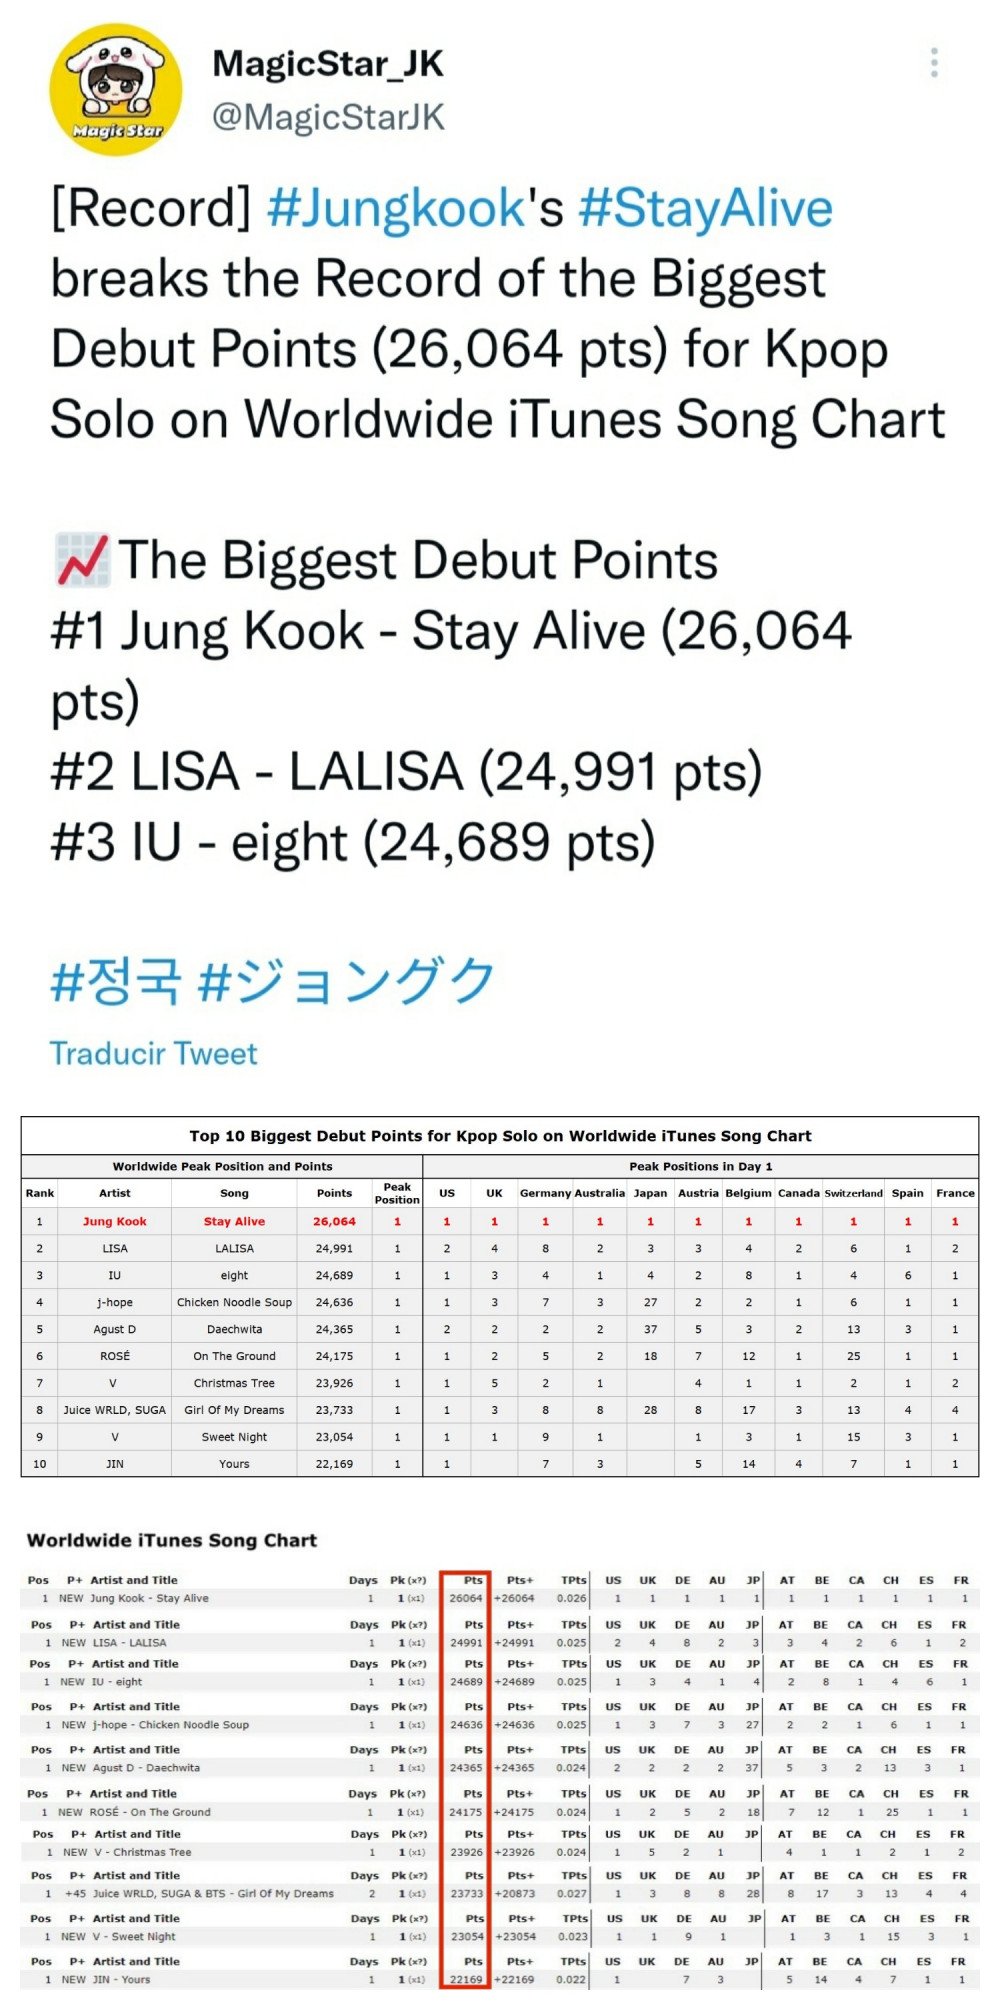Click the chart increasing emoji icon

pyautogui.click(x=81, y=560)
